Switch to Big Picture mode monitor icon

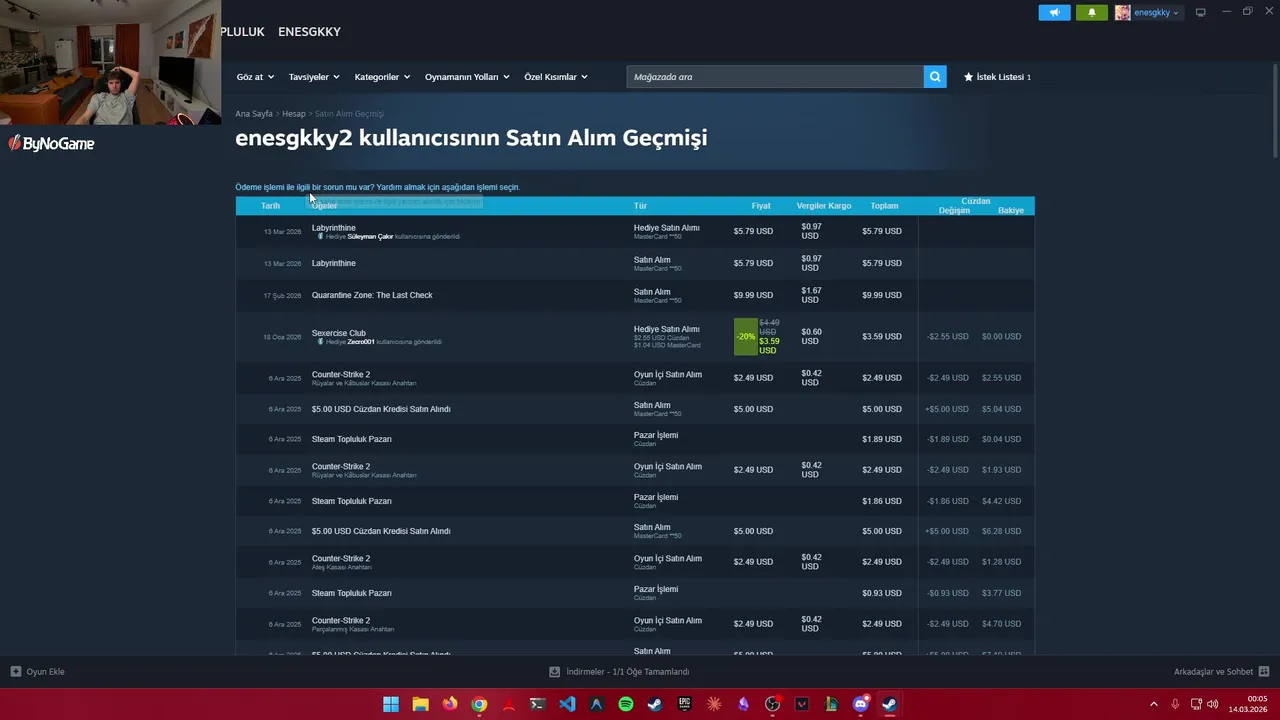pos(1200,12)
